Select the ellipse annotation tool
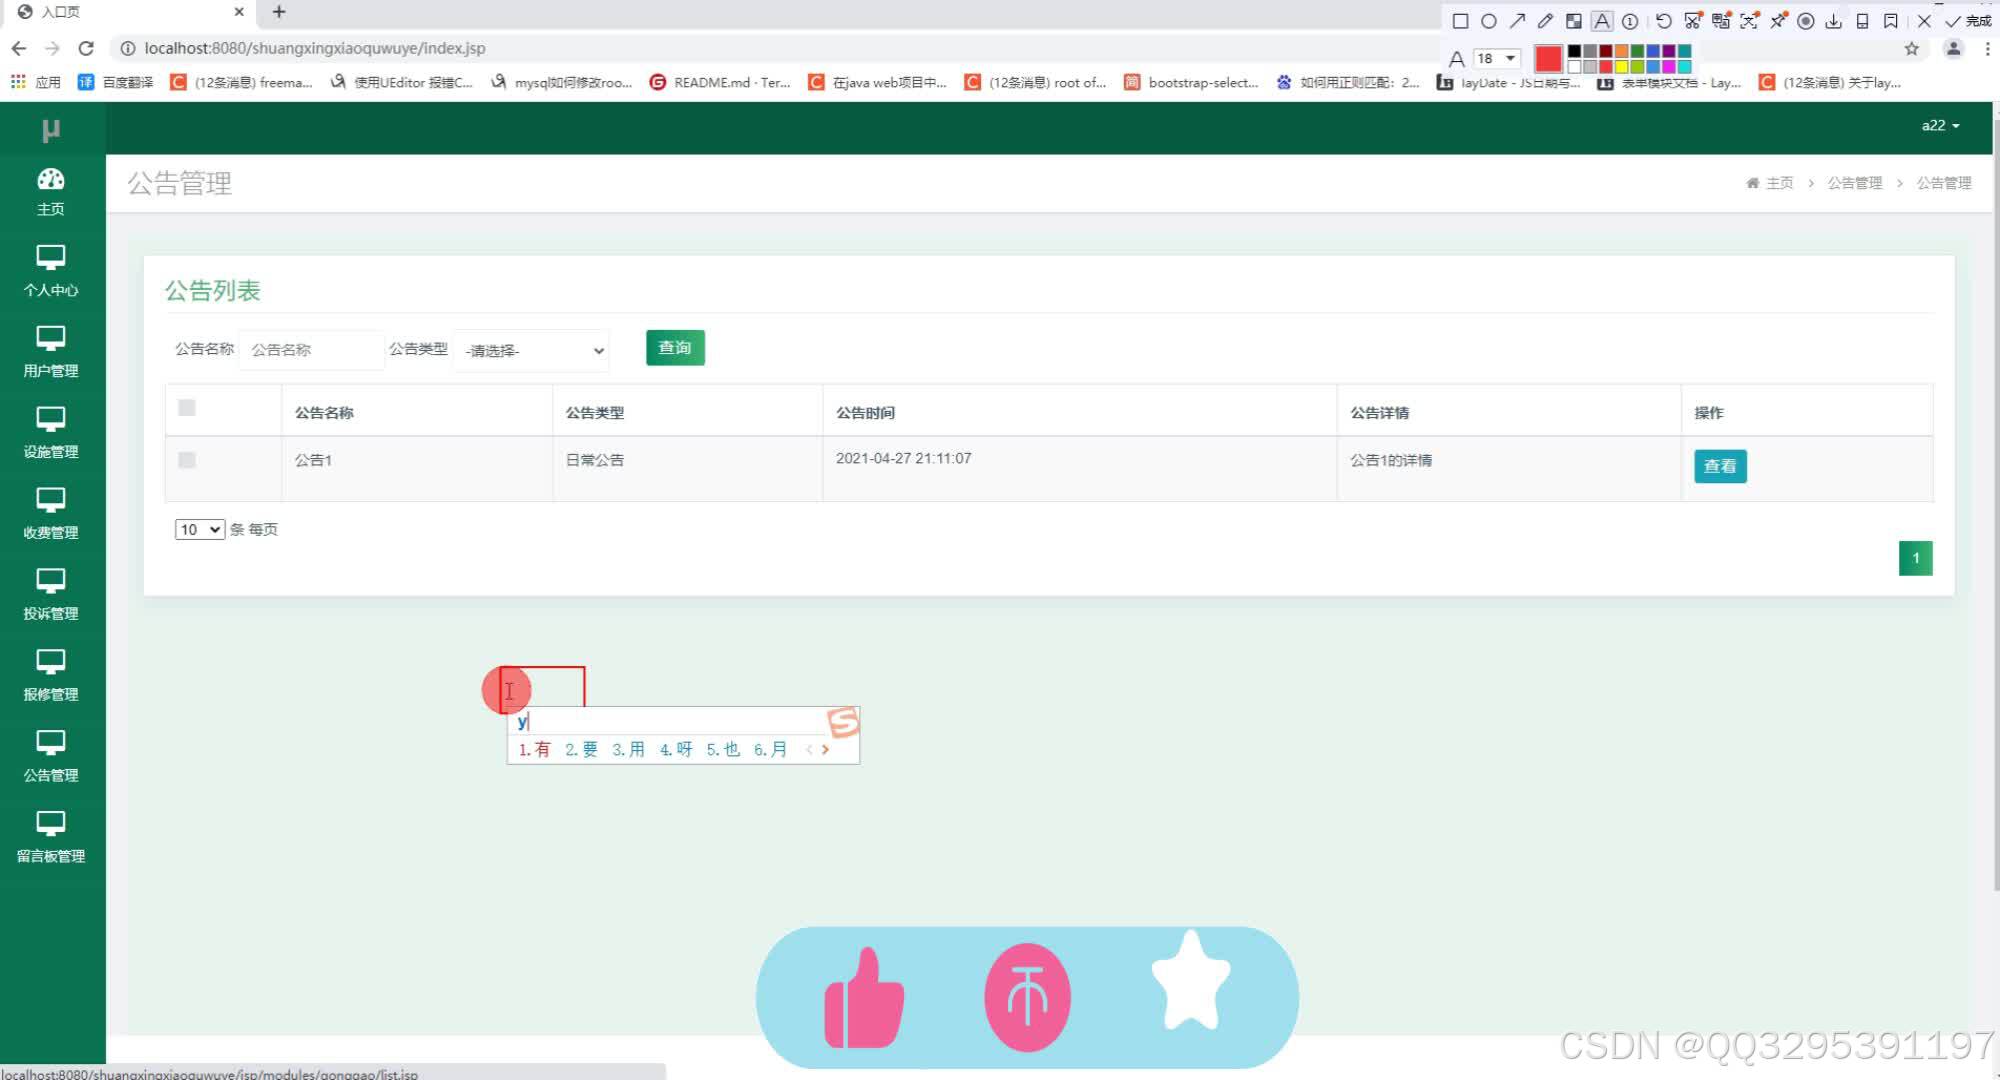This screenshot has height=1080, width=2000. (x=1488, y=21)
